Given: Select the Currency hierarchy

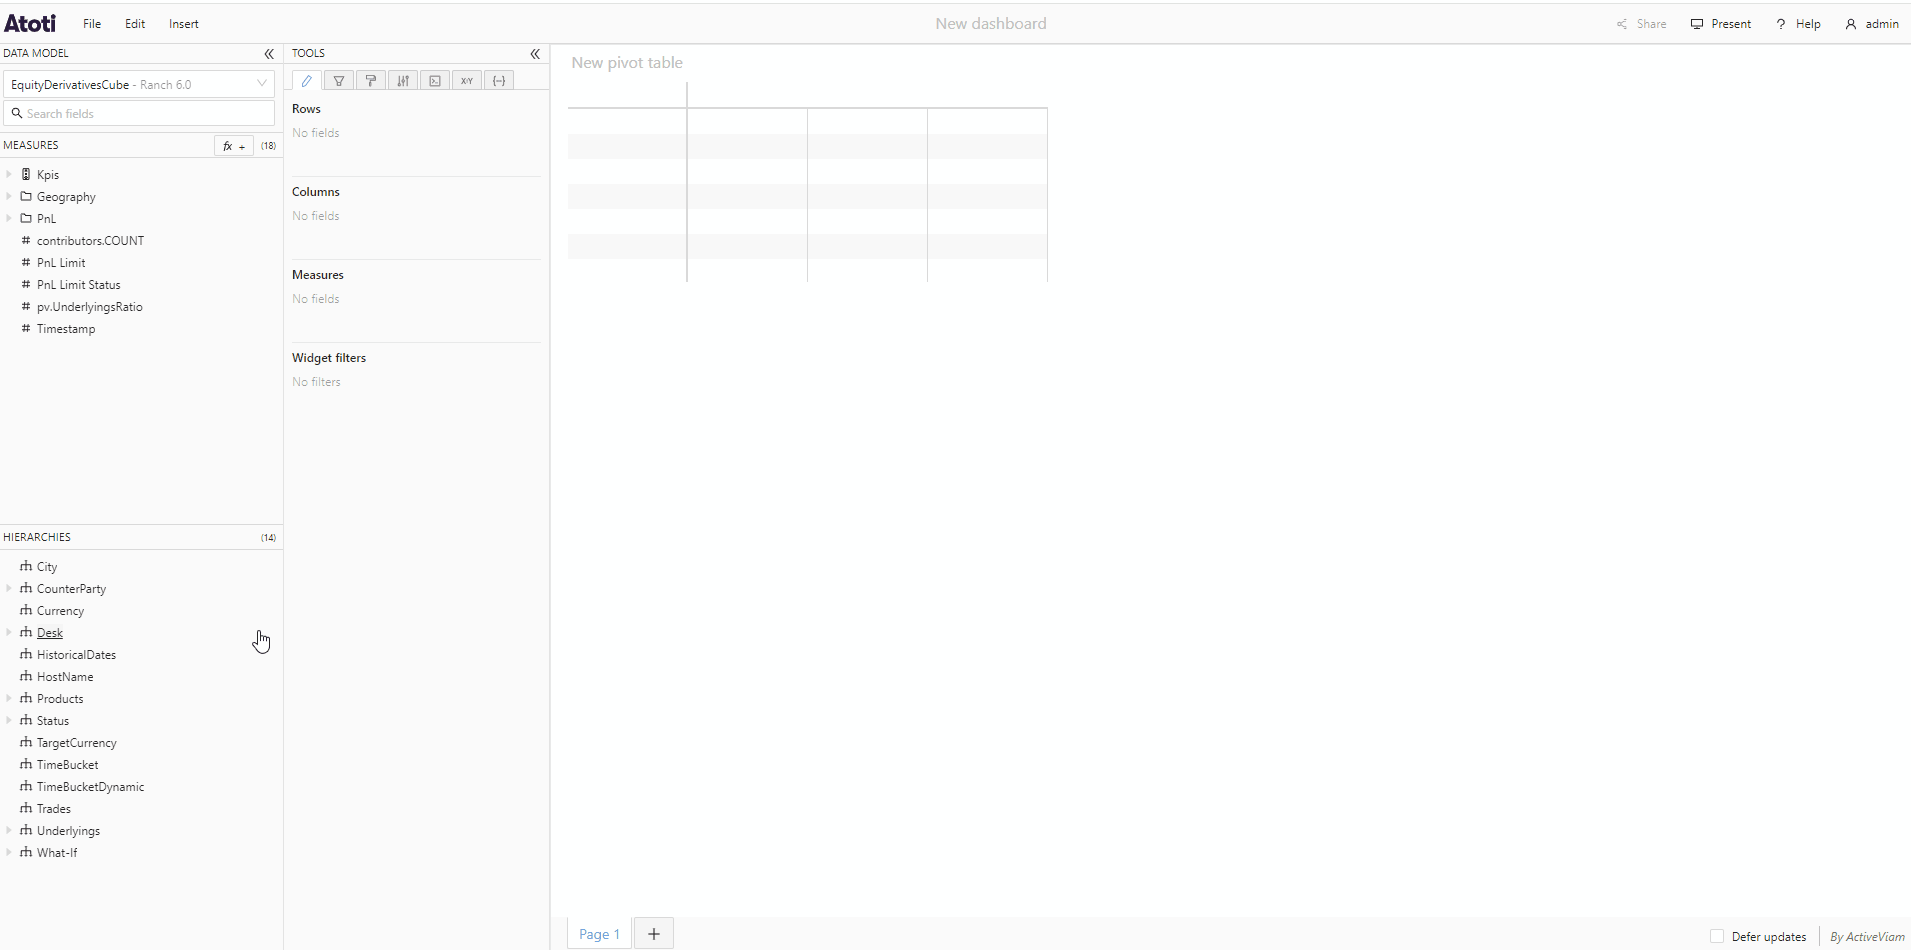Looking at the screenshot, I should pos(60,611).
